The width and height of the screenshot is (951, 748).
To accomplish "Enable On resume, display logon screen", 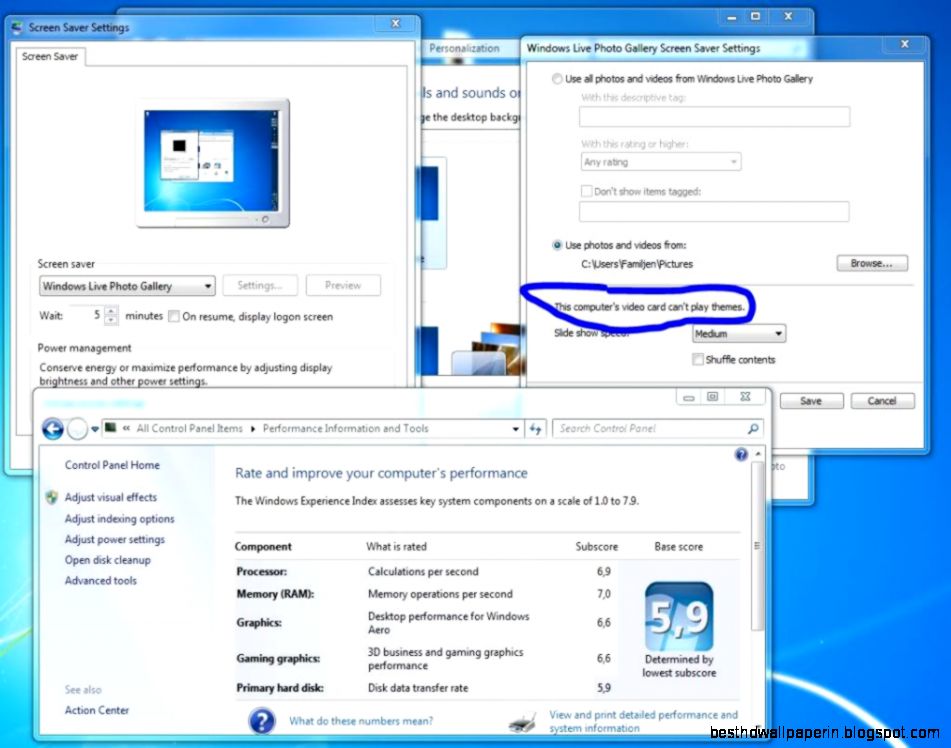I will pos(175,316).
